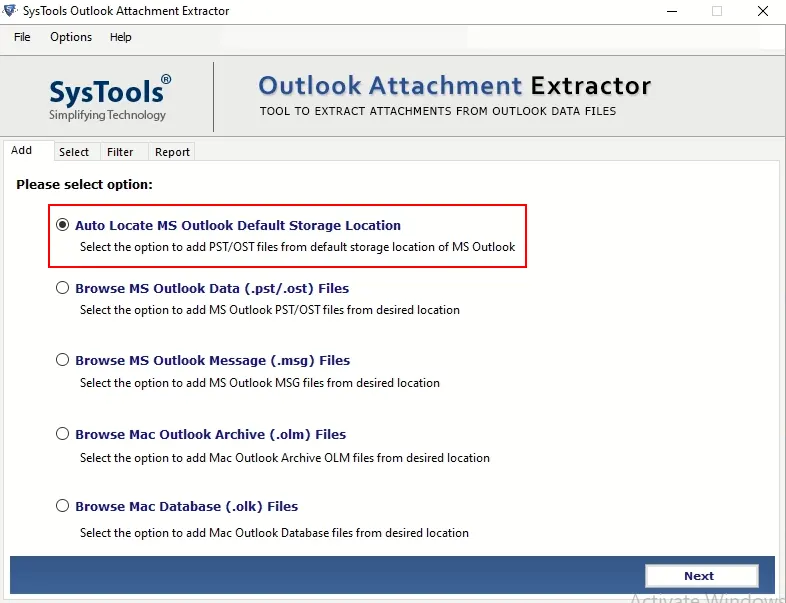Click text about OLM files from desired location
The image size is (786, 603).
[285, 458]
